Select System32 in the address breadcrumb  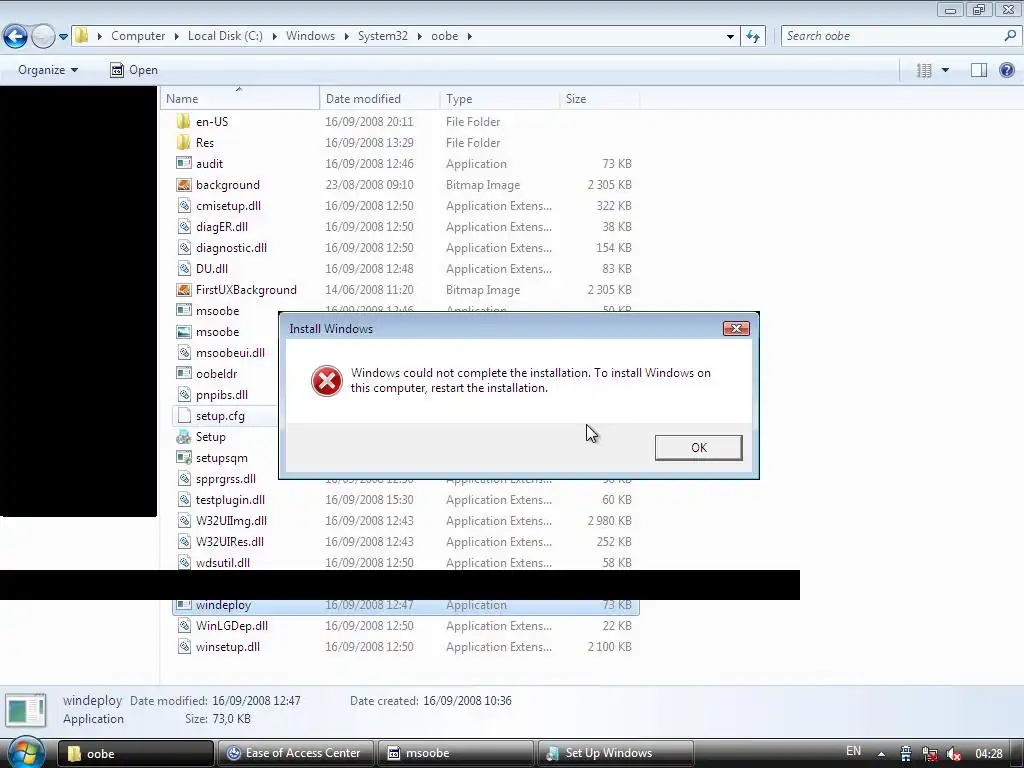pyautogui.click(x=383, y=36)
